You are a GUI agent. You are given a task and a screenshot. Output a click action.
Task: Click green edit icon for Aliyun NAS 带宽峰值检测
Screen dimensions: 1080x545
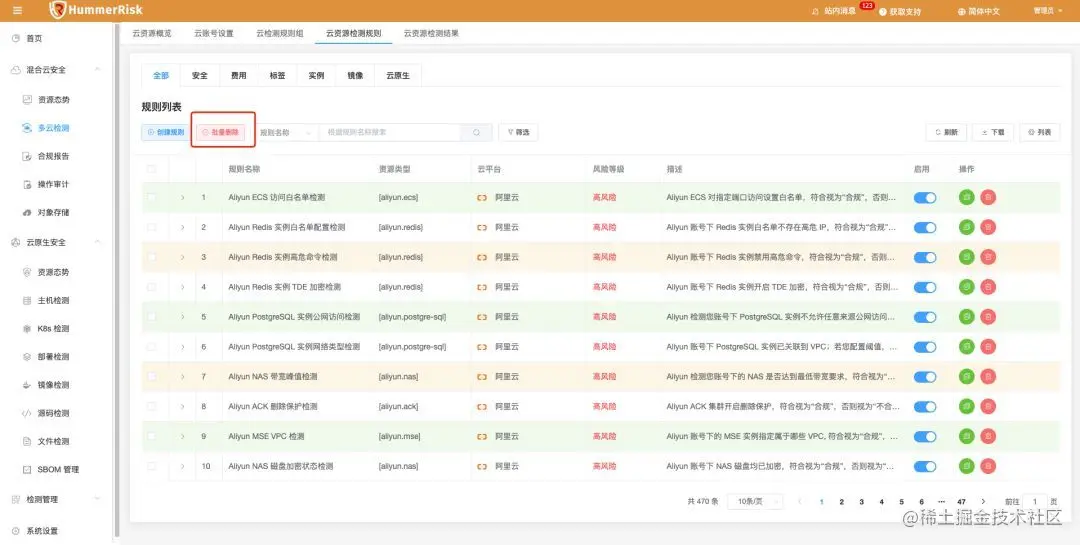click(967, 377)
